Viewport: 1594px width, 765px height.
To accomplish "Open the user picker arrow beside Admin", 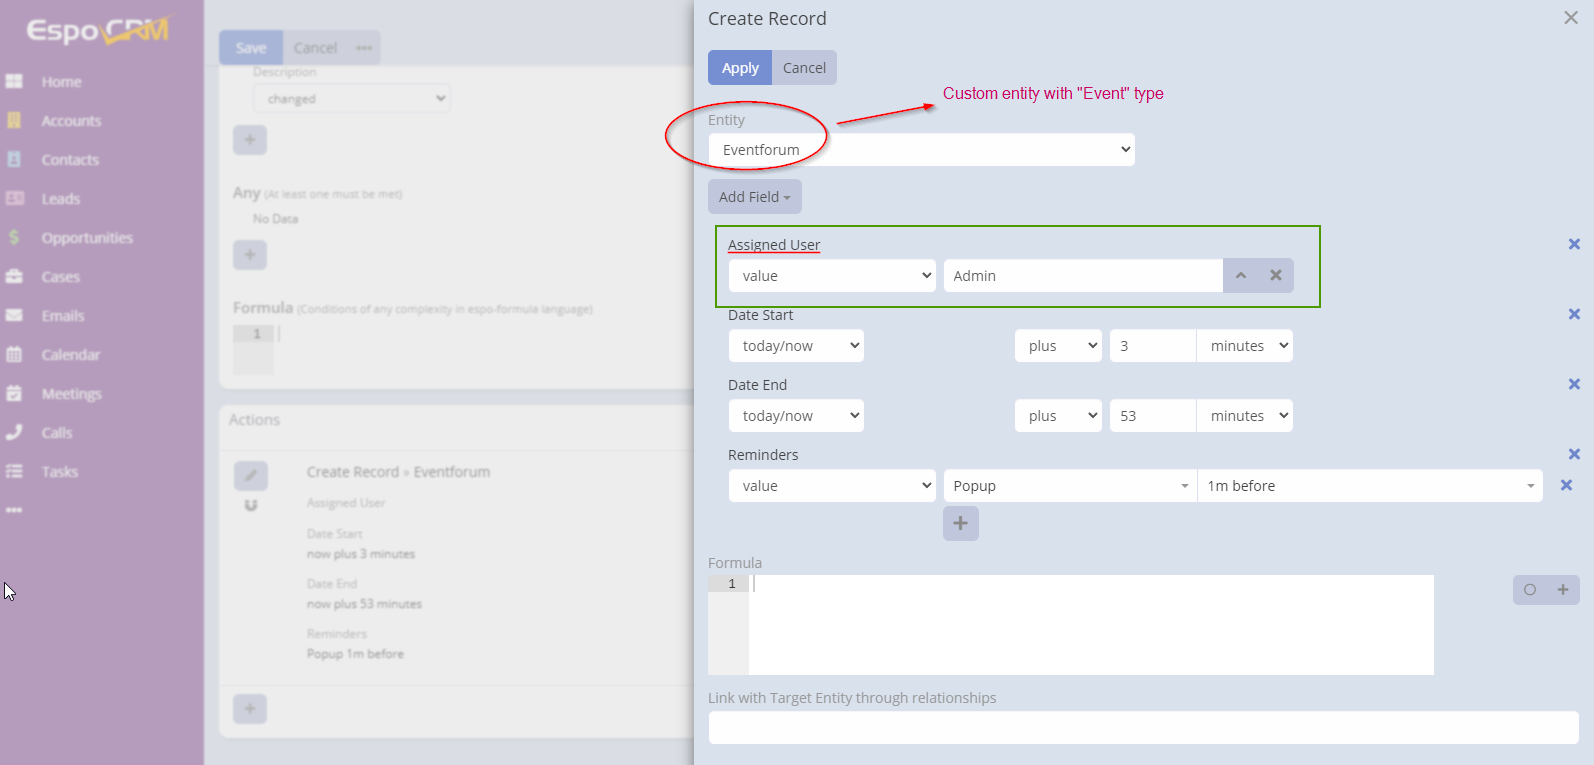I will pyautogui.click(x=1241, y=276).
